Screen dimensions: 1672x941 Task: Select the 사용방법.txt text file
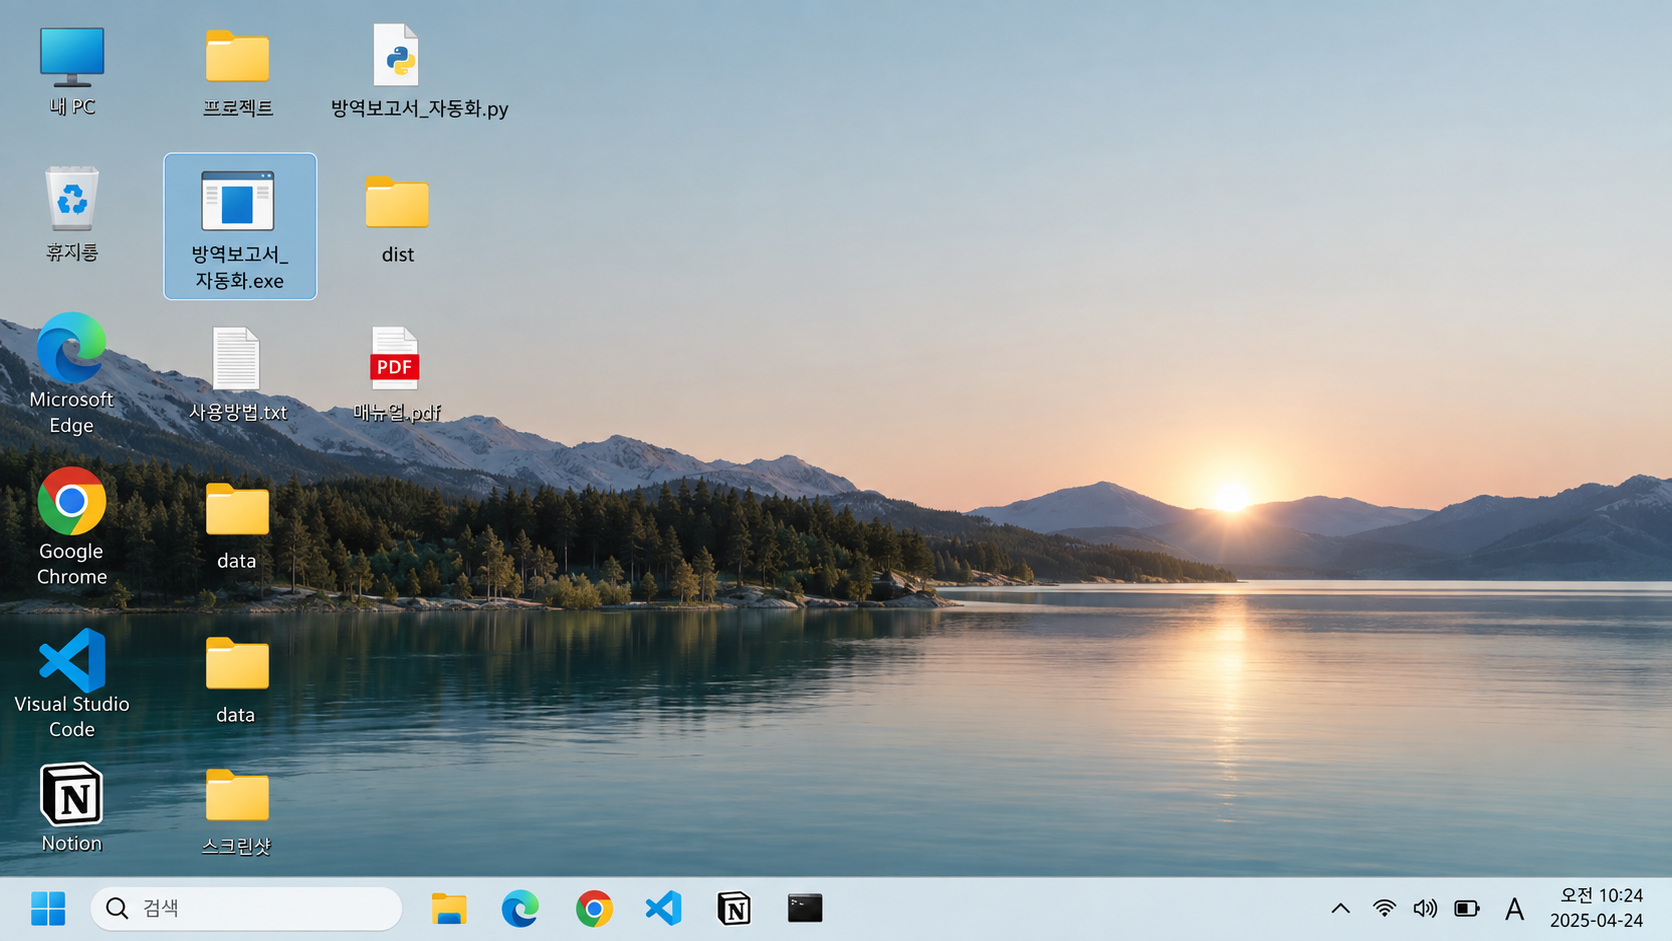click(238, 374)
